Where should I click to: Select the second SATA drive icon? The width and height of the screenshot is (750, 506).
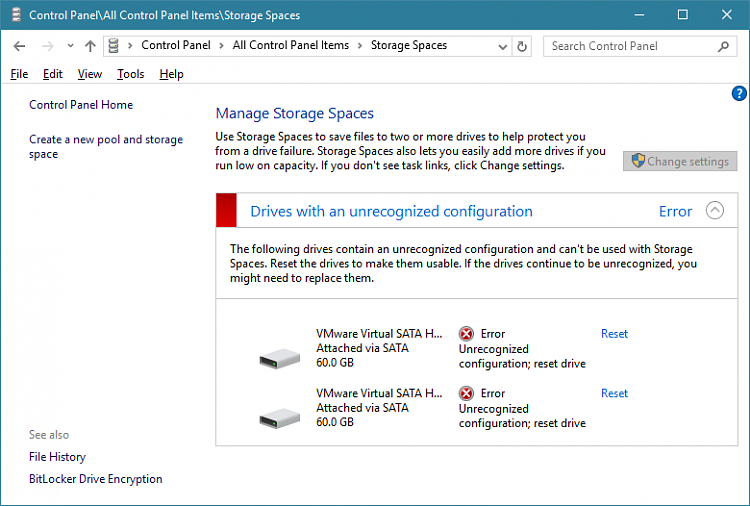point(280,418)
